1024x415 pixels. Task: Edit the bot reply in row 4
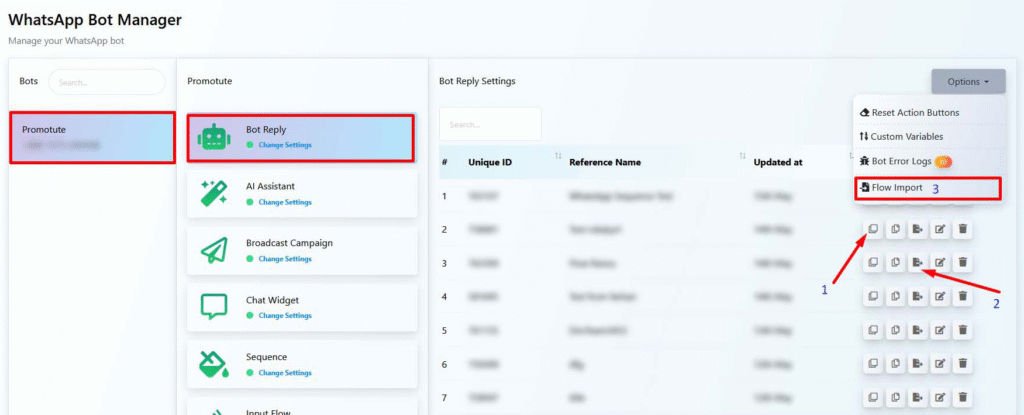(x=940, y=296)
